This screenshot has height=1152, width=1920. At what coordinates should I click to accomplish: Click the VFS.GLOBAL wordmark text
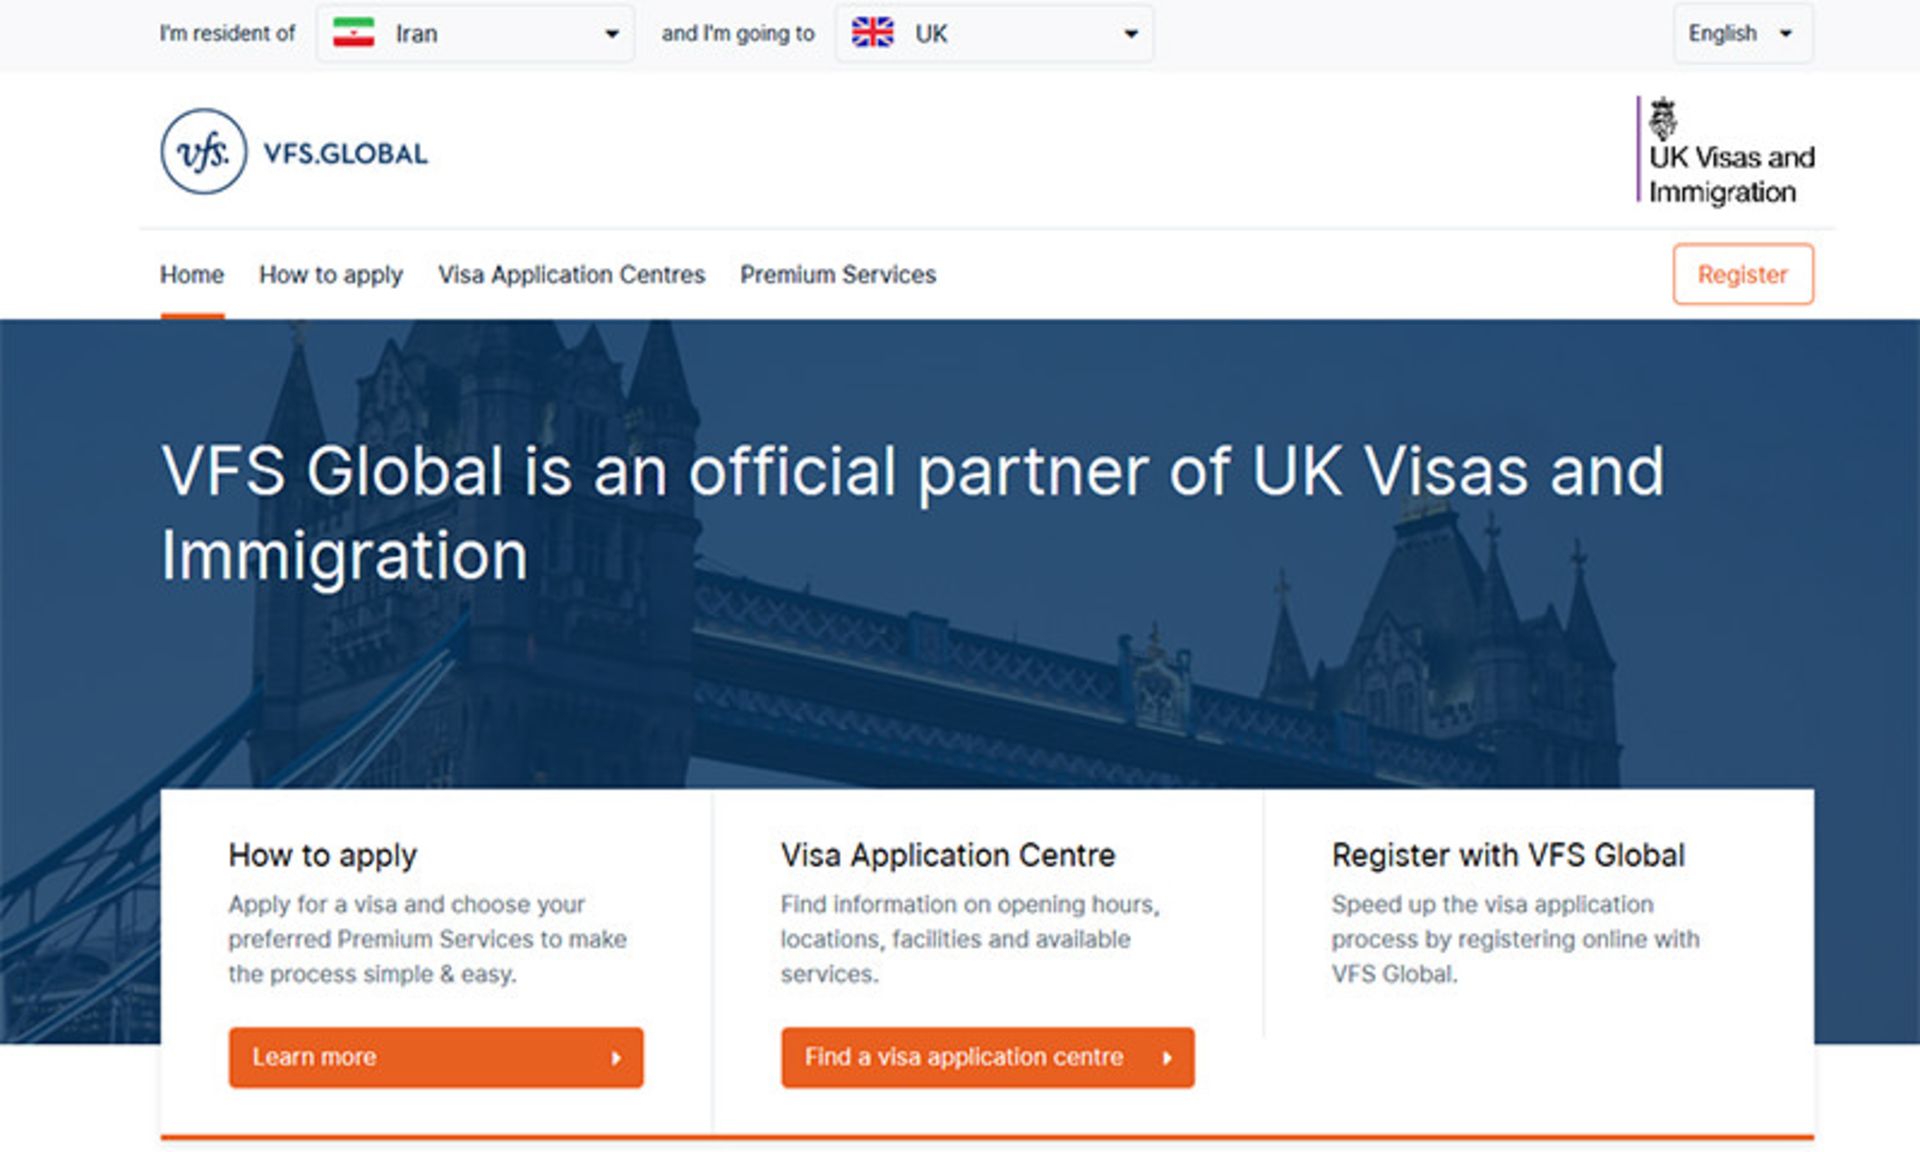pos(345,153)
